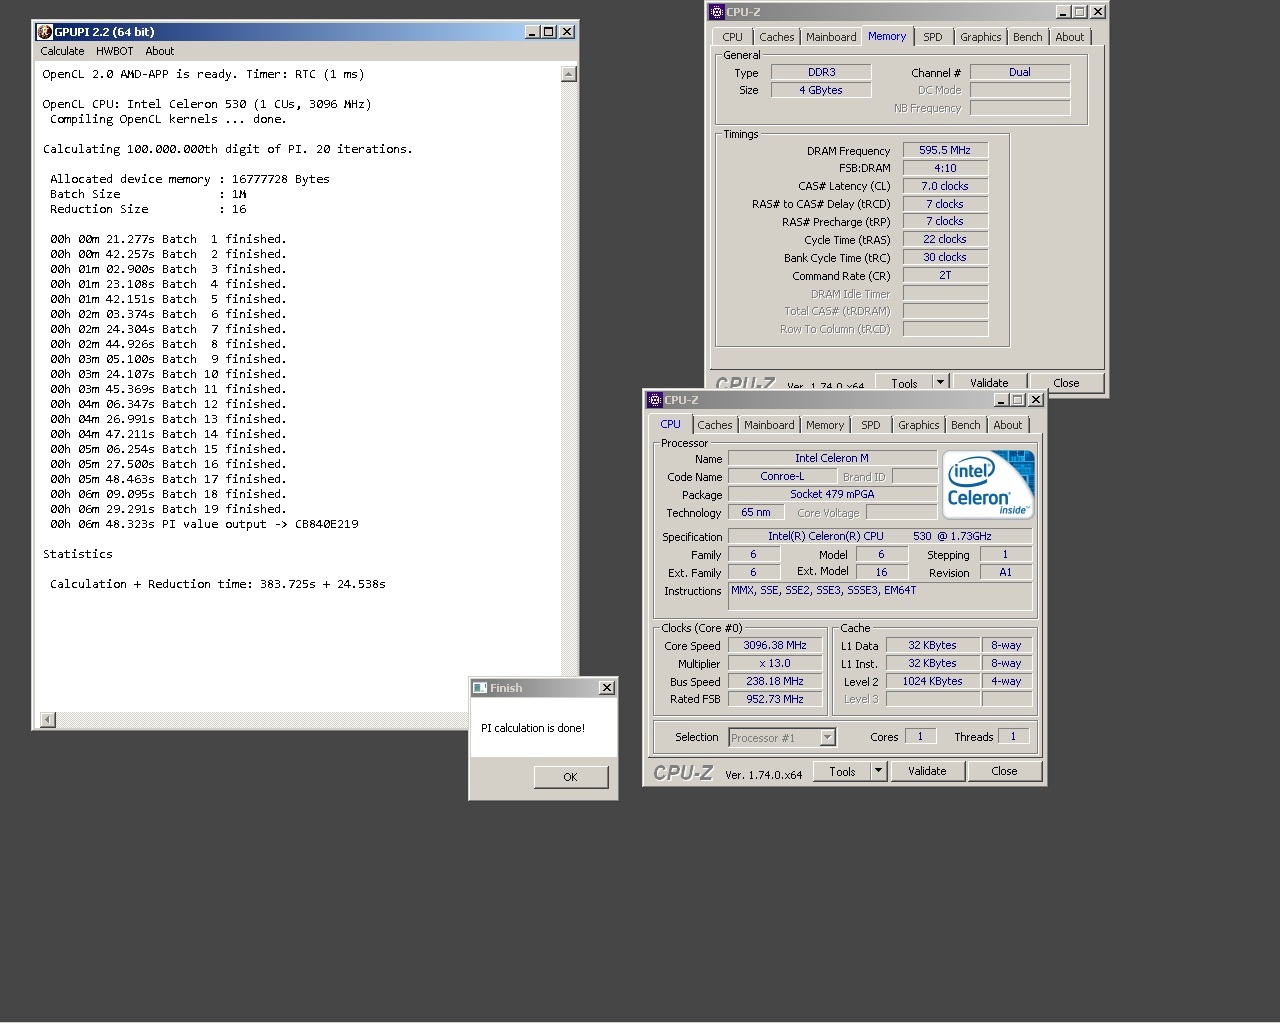Open About tab in lower CPU-Z window
This screenshot has height=1024, width=1280.
(x=1008, y=425)
